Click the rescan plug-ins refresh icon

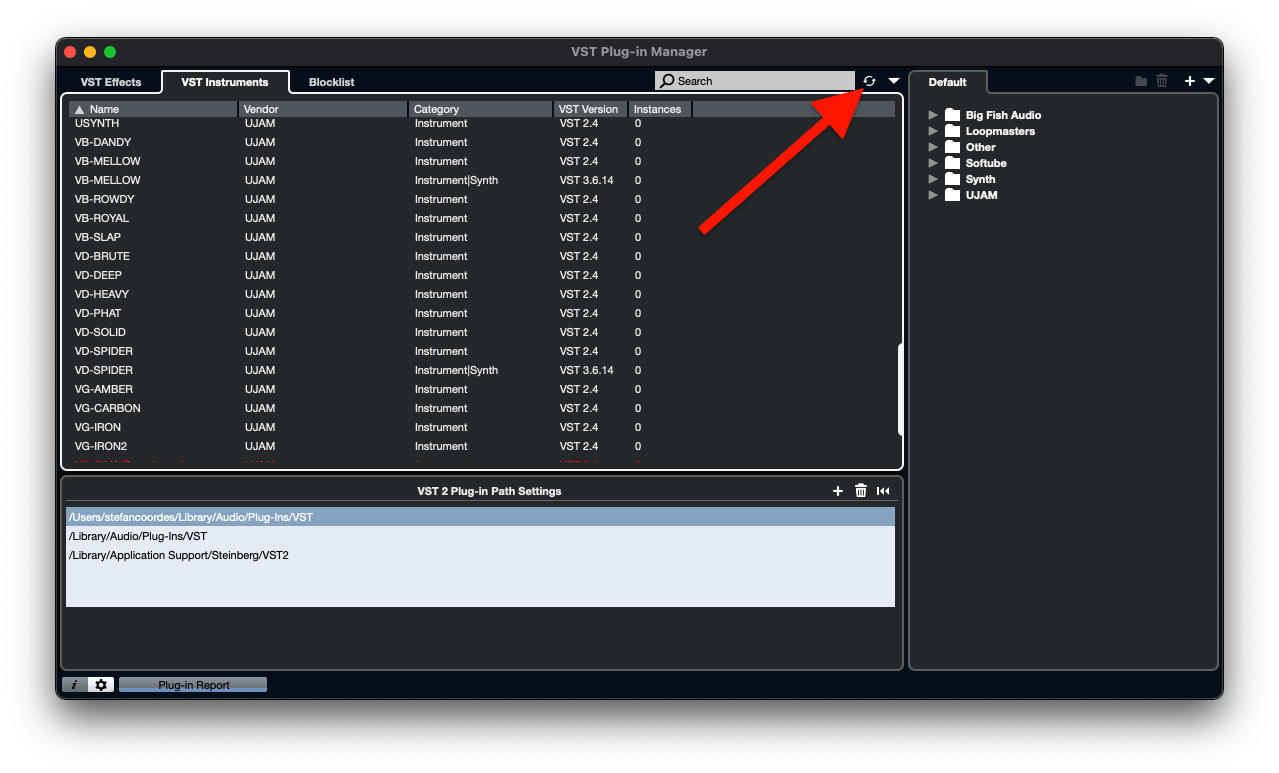click(x=869, y=81)
